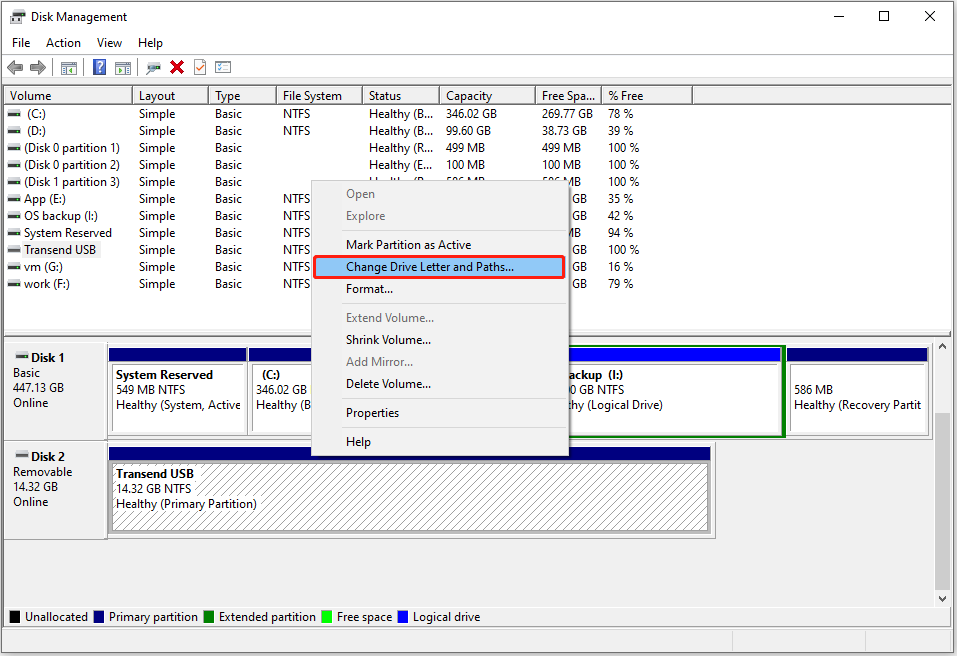The width and height of the screenshot is (957, 656).
Task: Click the forward navigation arrow icon
Action: click(x=38, y=67)
